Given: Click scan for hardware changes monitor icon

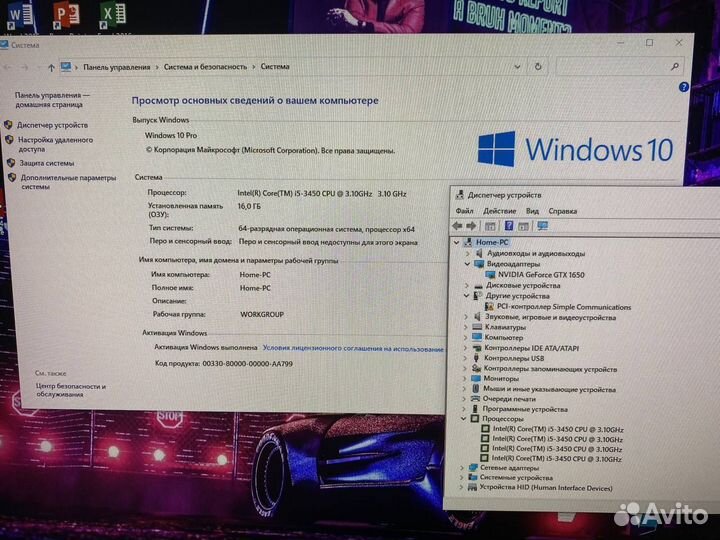Looking at the screenshot, I should (542, 226).
